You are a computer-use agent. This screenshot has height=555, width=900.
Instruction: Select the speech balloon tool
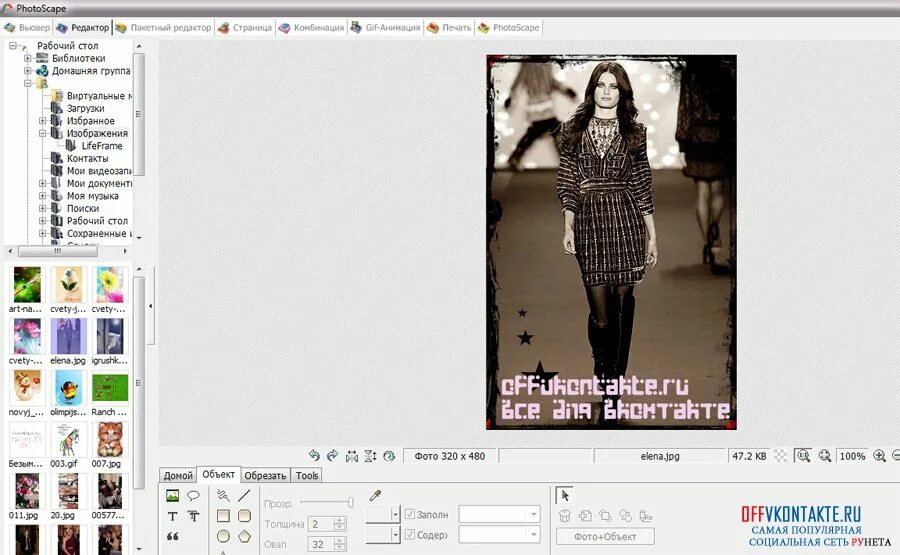pos(193,495)
